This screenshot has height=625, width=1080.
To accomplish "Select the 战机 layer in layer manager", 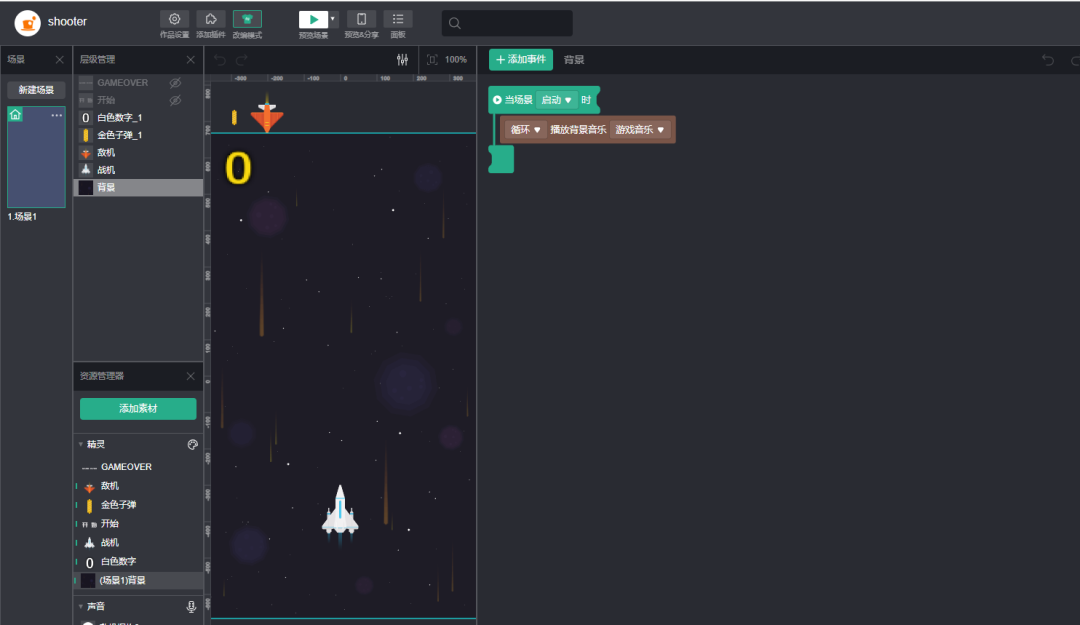I will pos(138,170).
